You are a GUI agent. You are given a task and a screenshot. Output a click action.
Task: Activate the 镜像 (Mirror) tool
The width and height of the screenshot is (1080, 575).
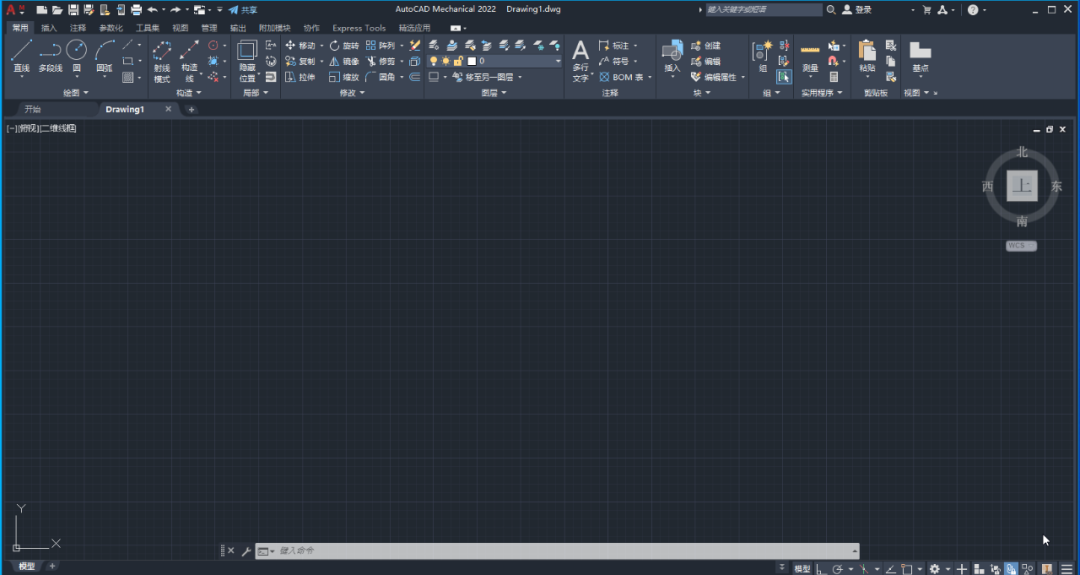[x=343, y=61]
